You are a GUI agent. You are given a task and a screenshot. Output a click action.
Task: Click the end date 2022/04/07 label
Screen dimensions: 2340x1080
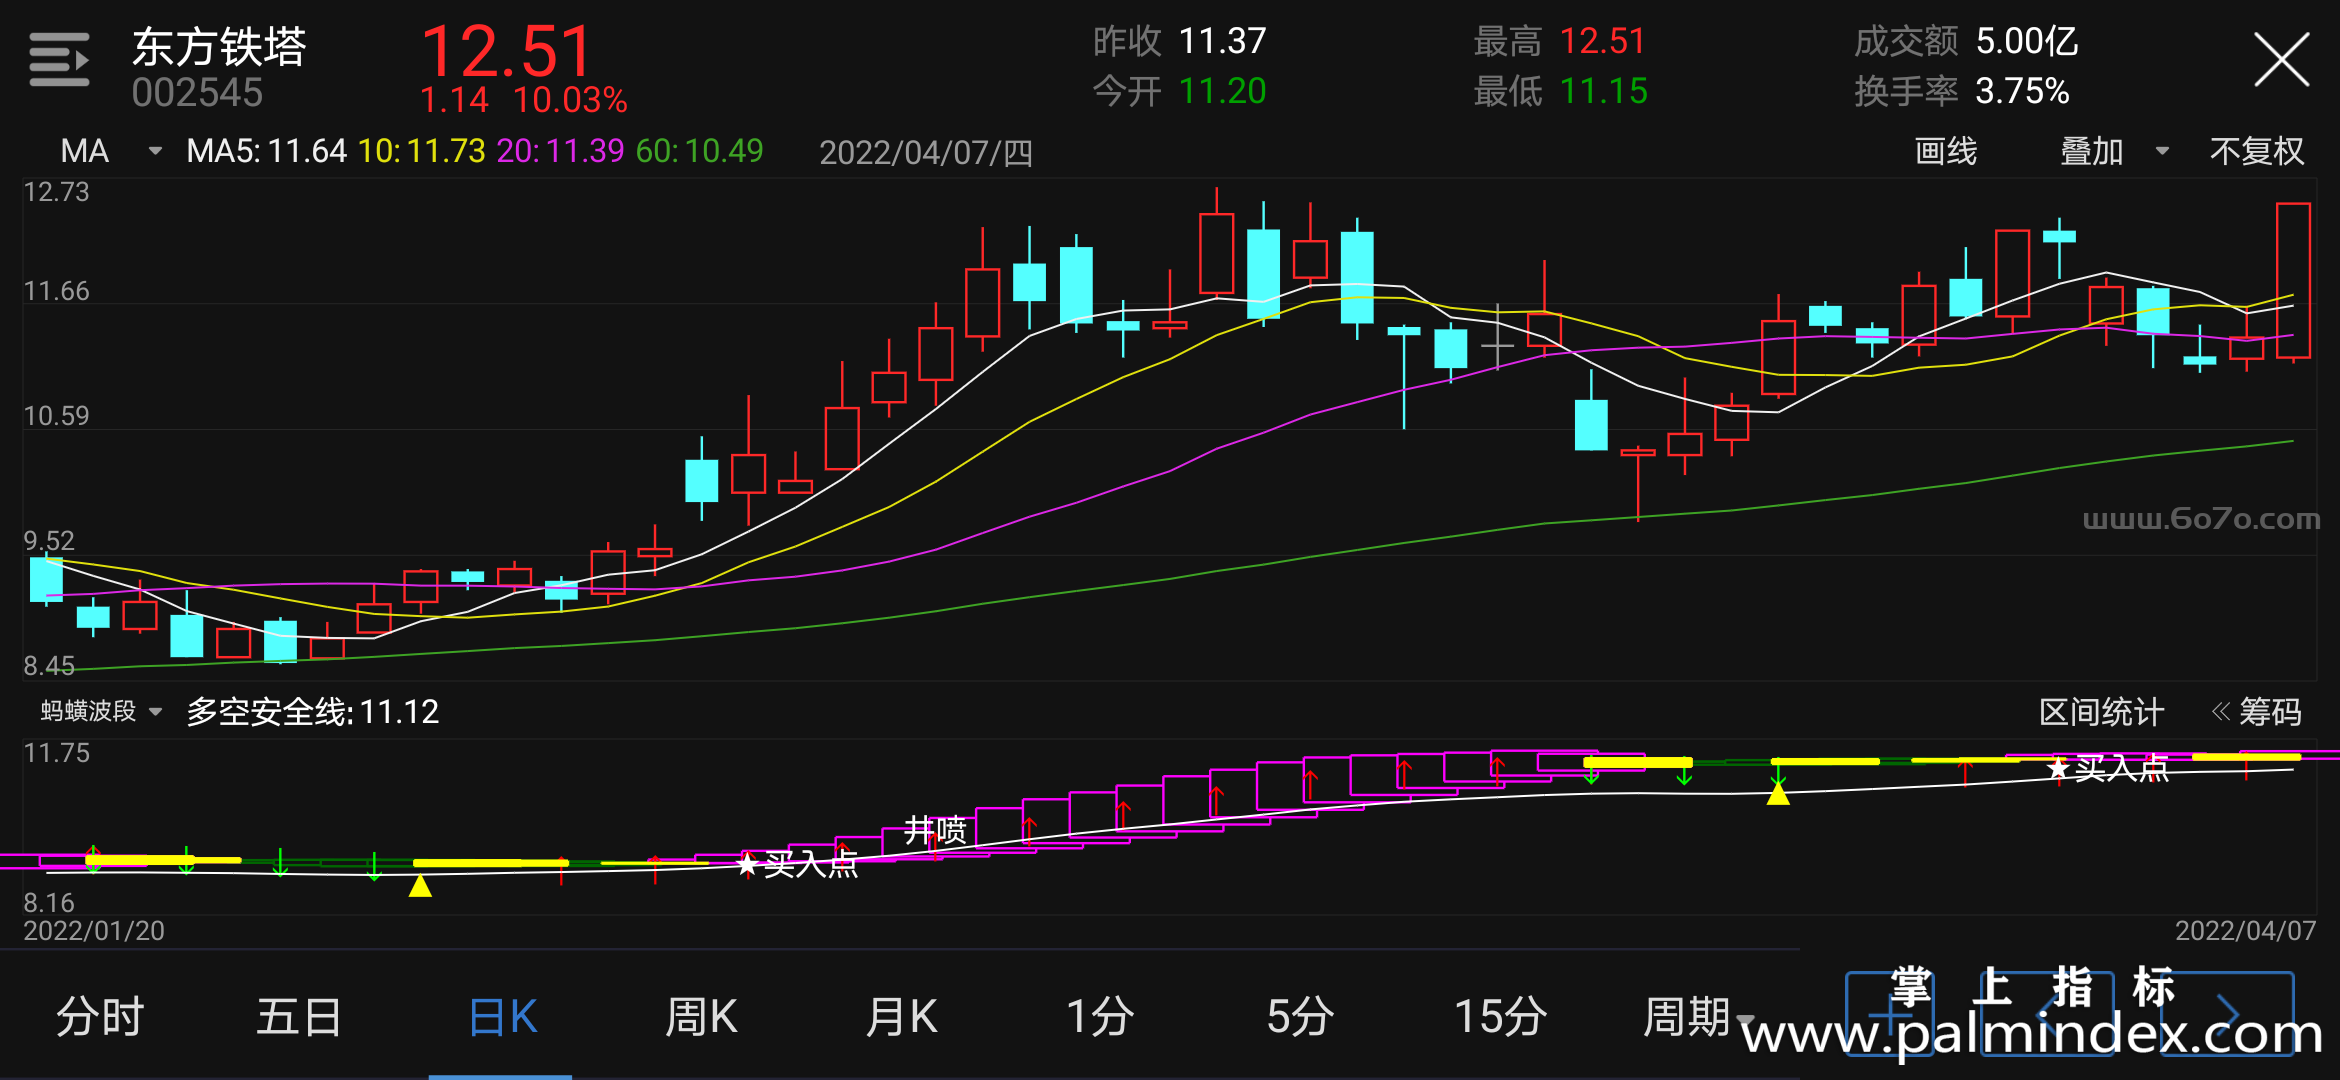click(x=2245, y=931)
